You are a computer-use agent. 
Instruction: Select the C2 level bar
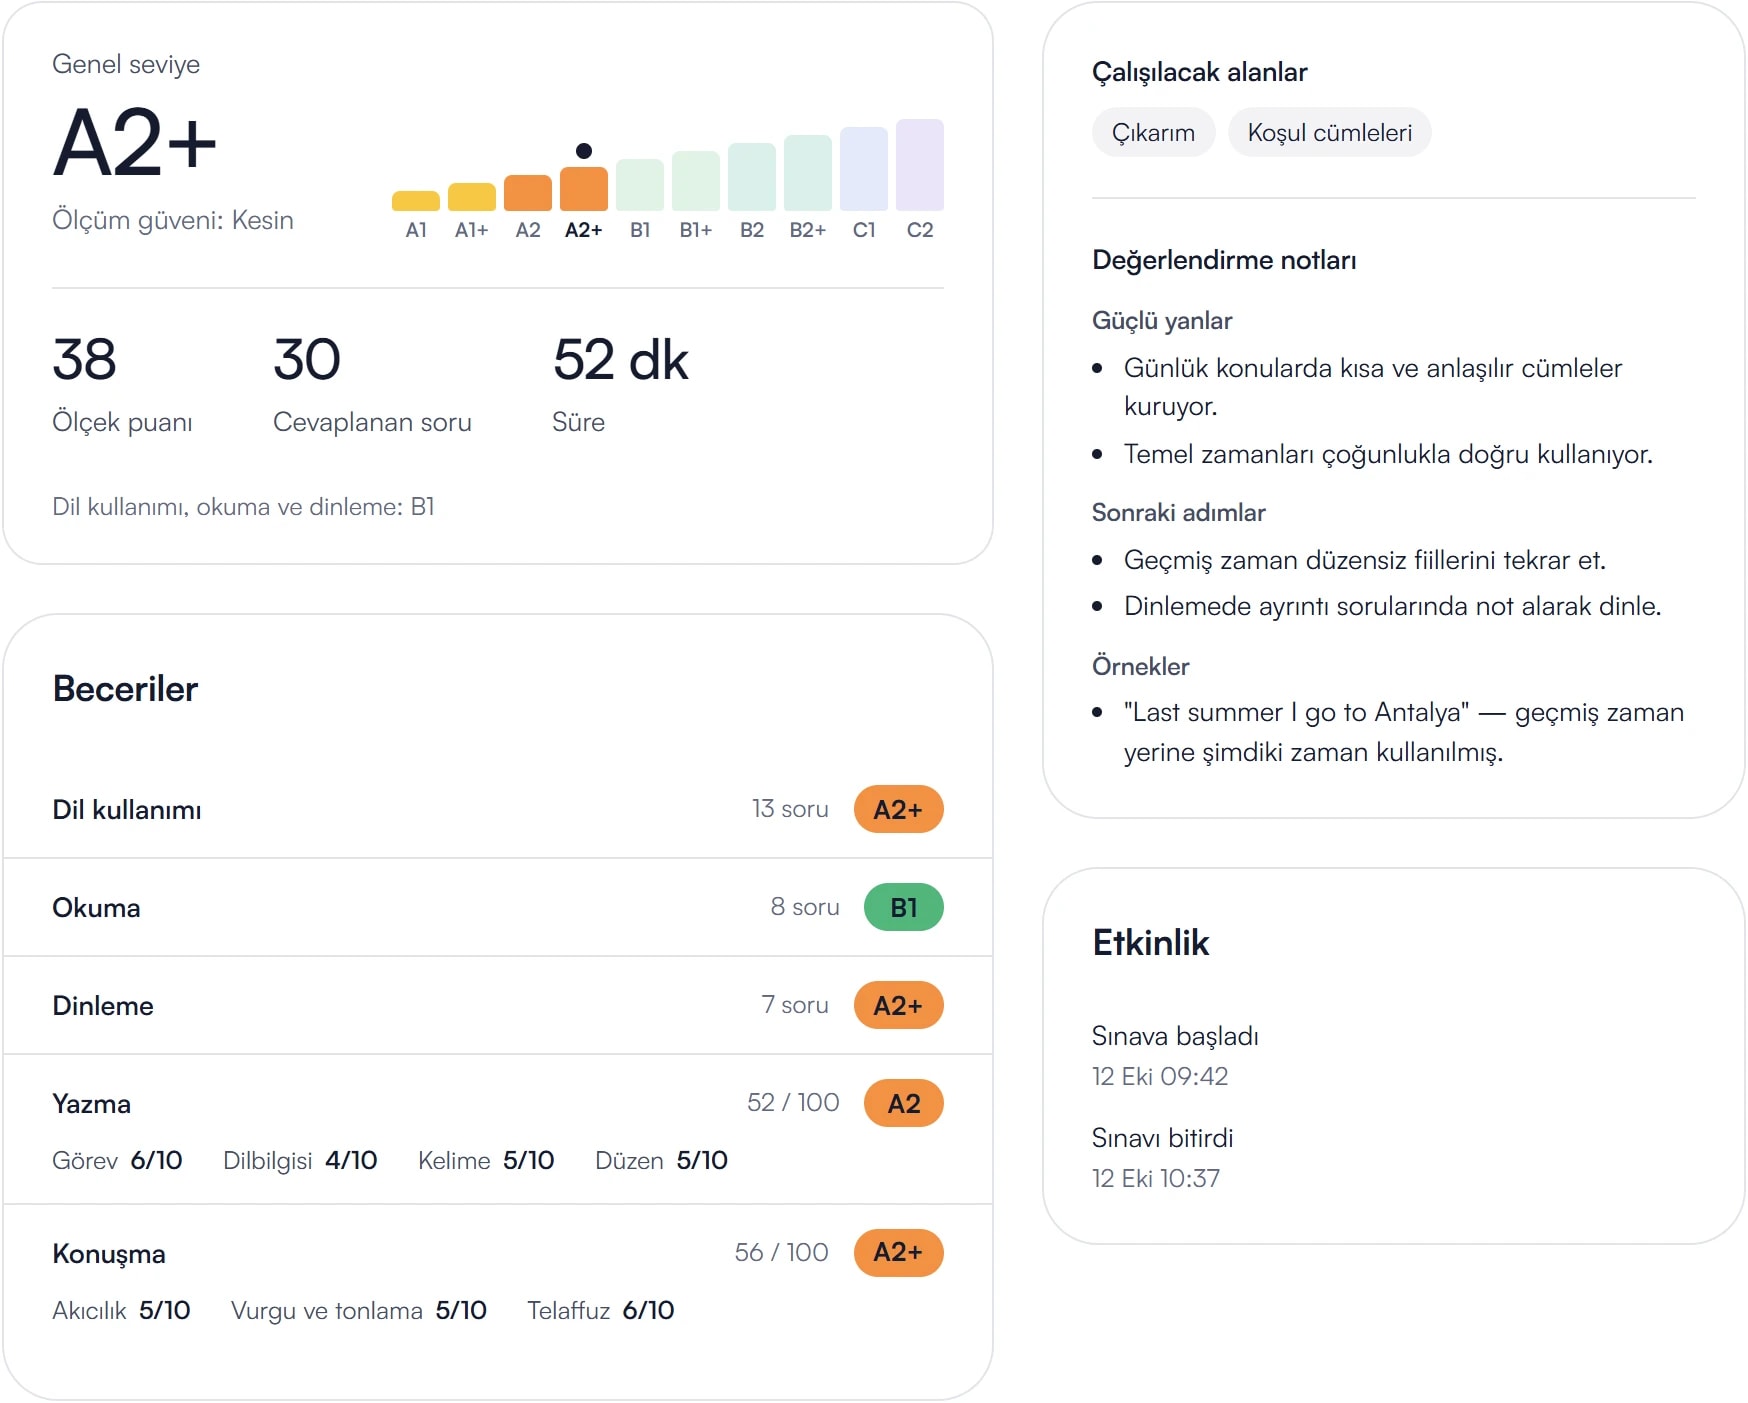coord(920,164)
